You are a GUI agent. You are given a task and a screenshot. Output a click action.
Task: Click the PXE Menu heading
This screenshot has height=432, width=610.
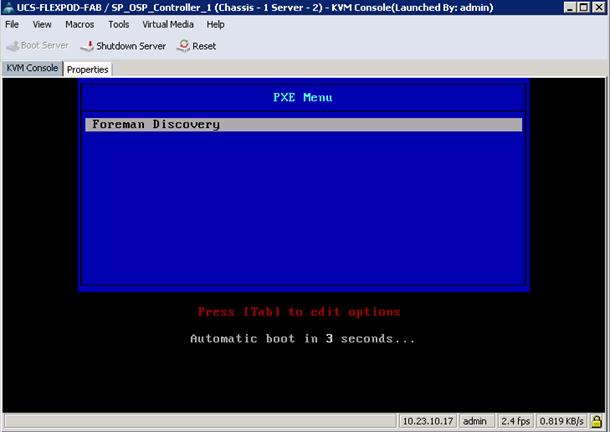tap(303, 97)
